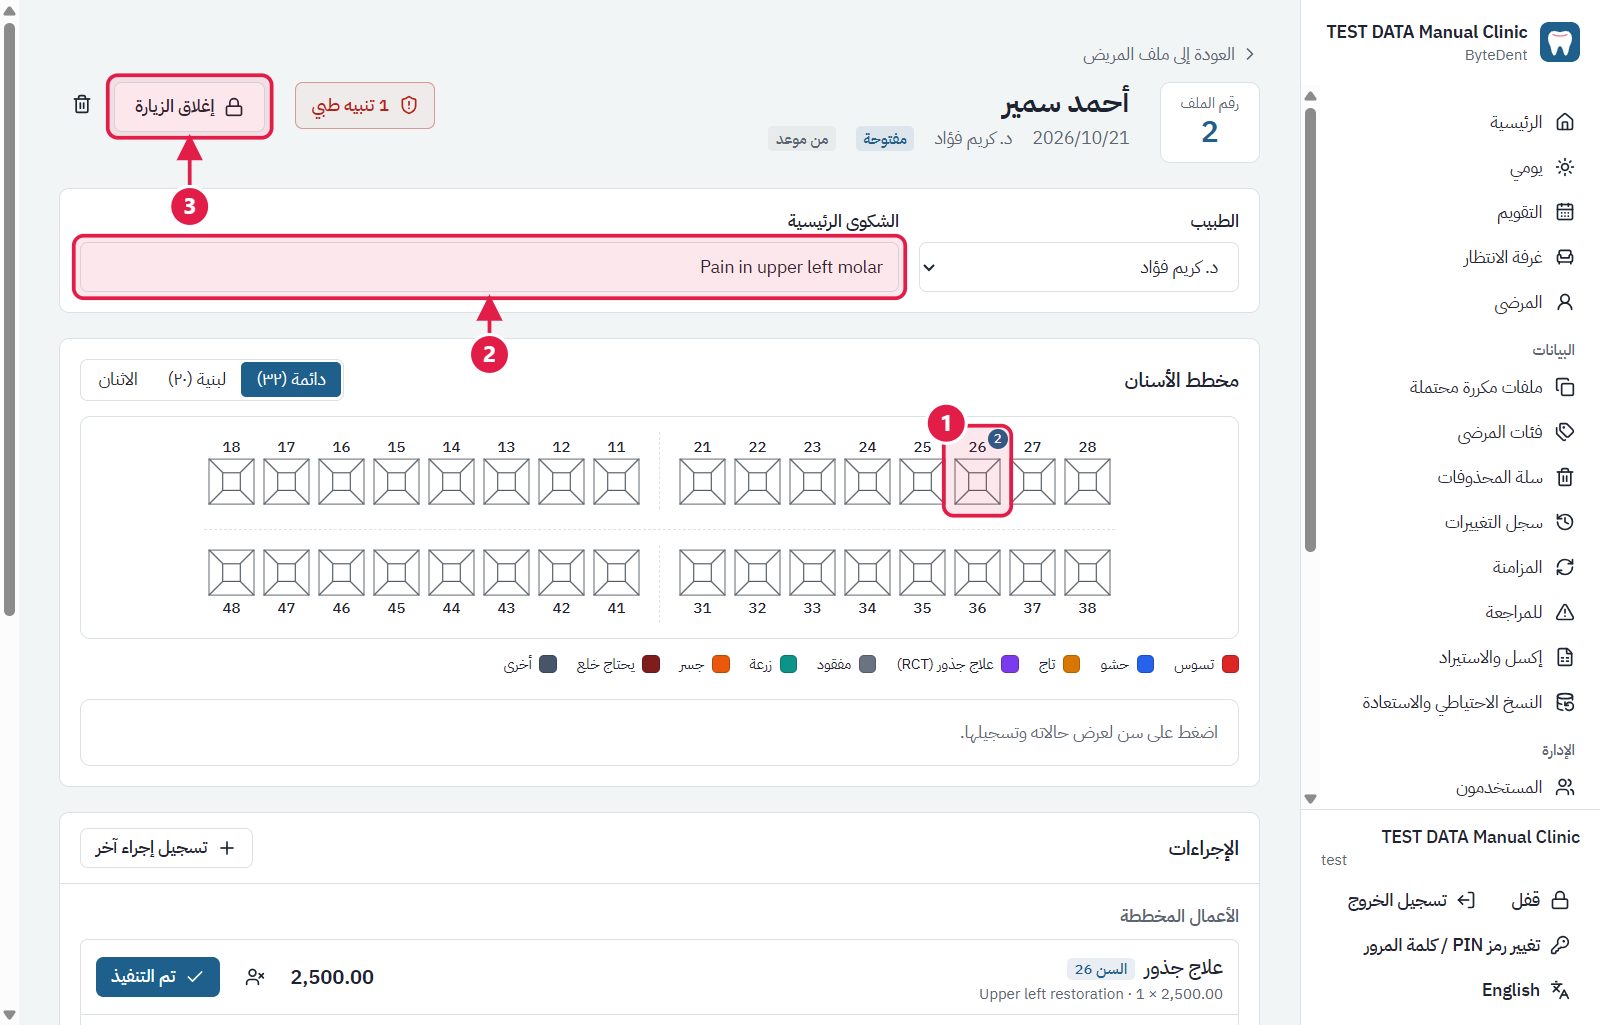Open تغيير رمز PIN / كلمة المرور
The image size is (1600, 1025).
coord(1467,945)
